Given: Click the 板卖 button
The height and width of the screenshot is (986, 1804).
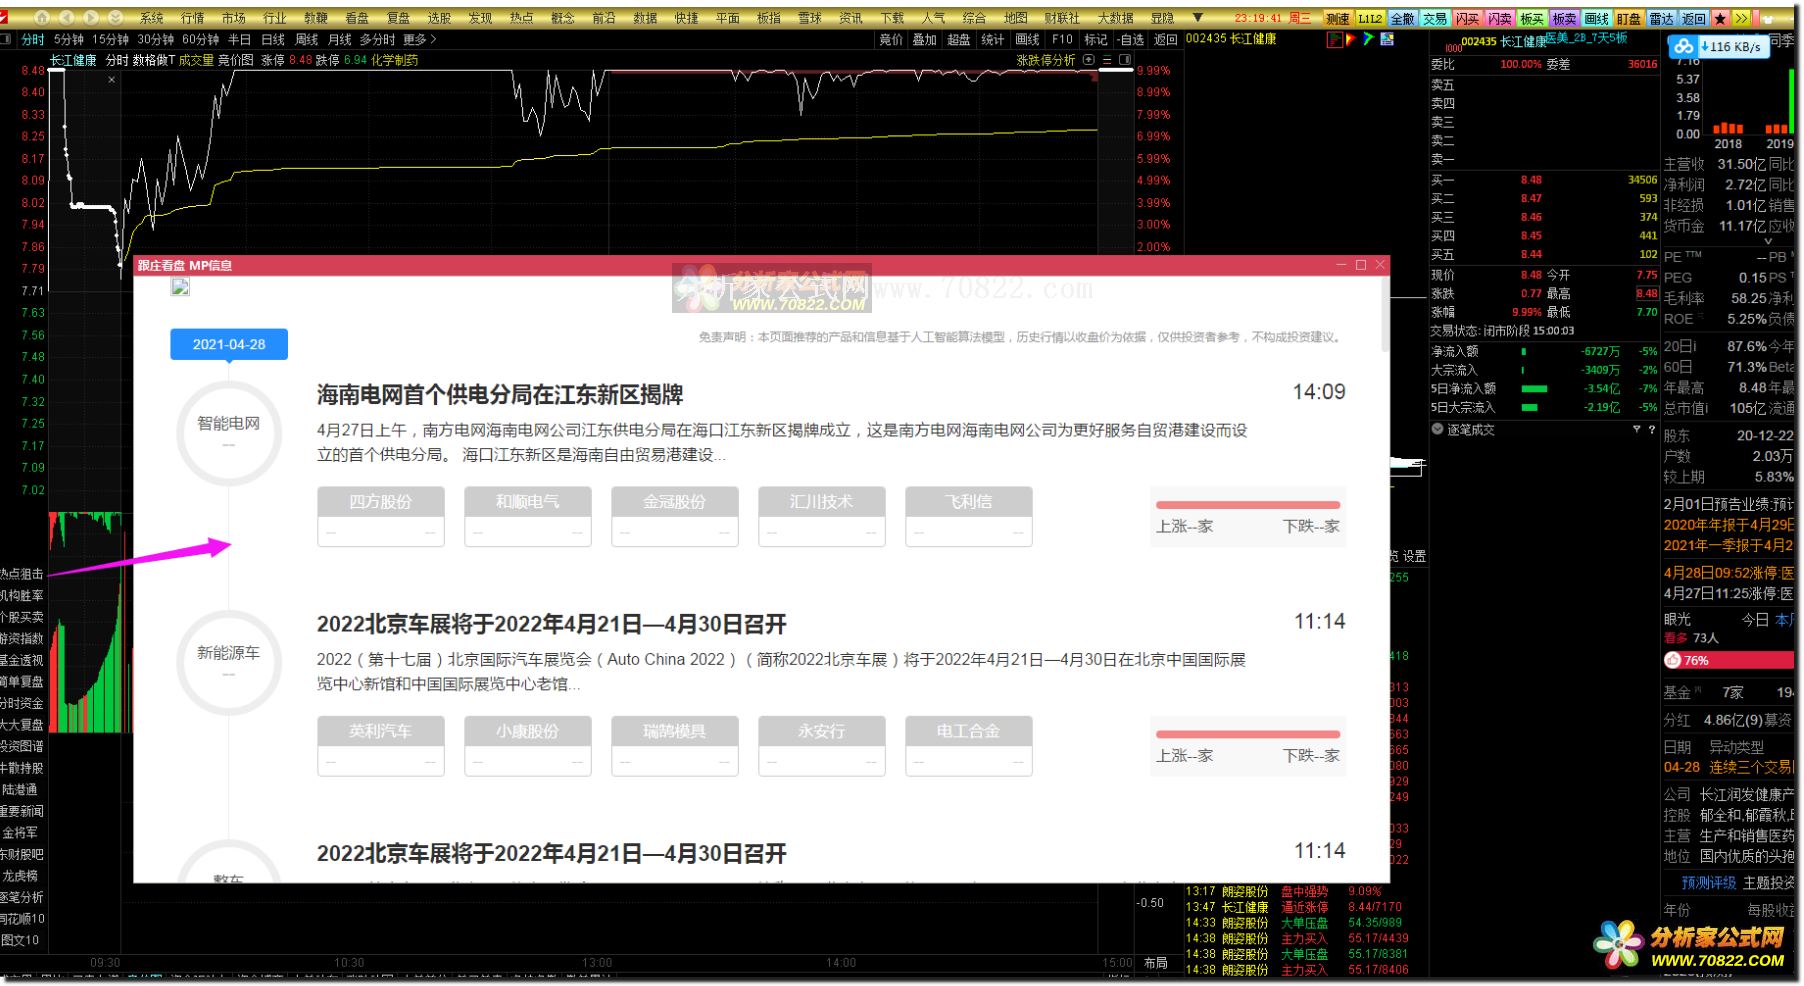Looking at the screenshot, I should click(1564, 18).
